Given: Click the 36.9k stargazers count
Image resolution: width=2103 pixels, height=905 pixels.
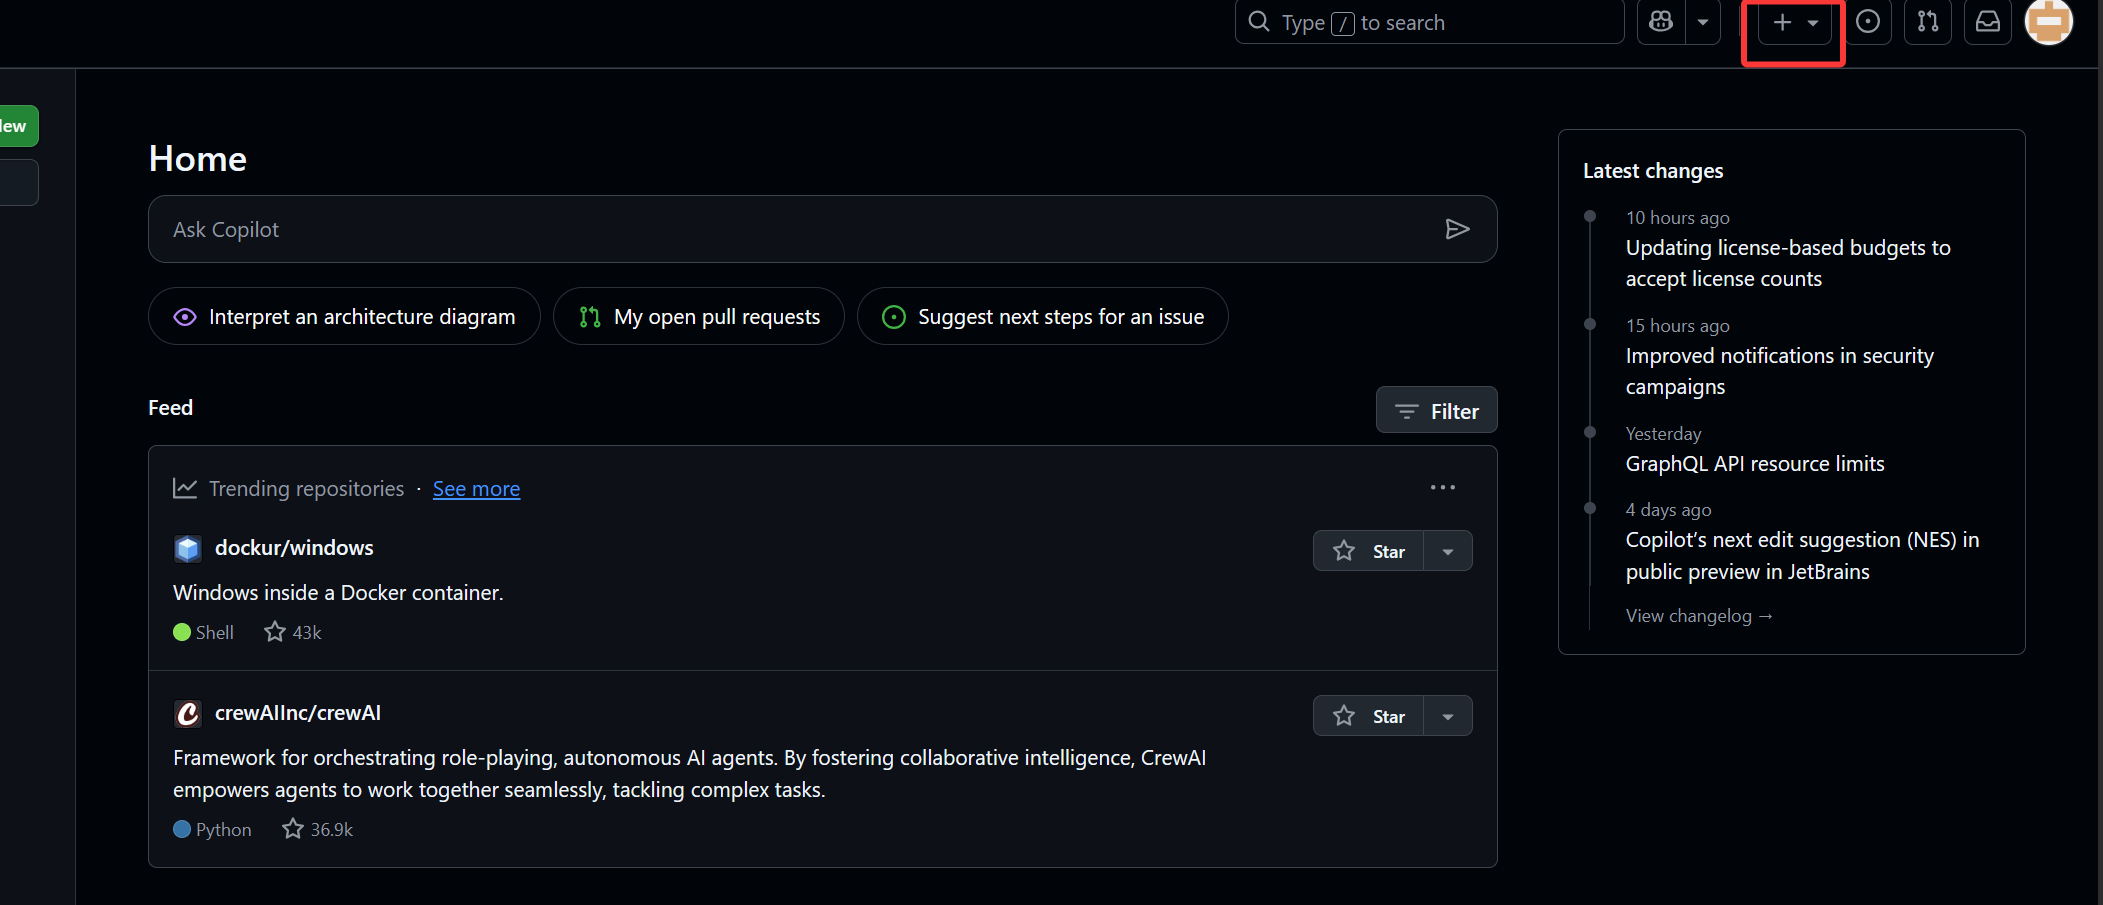Looking at the screenshot, I should (x=318, y=829).
